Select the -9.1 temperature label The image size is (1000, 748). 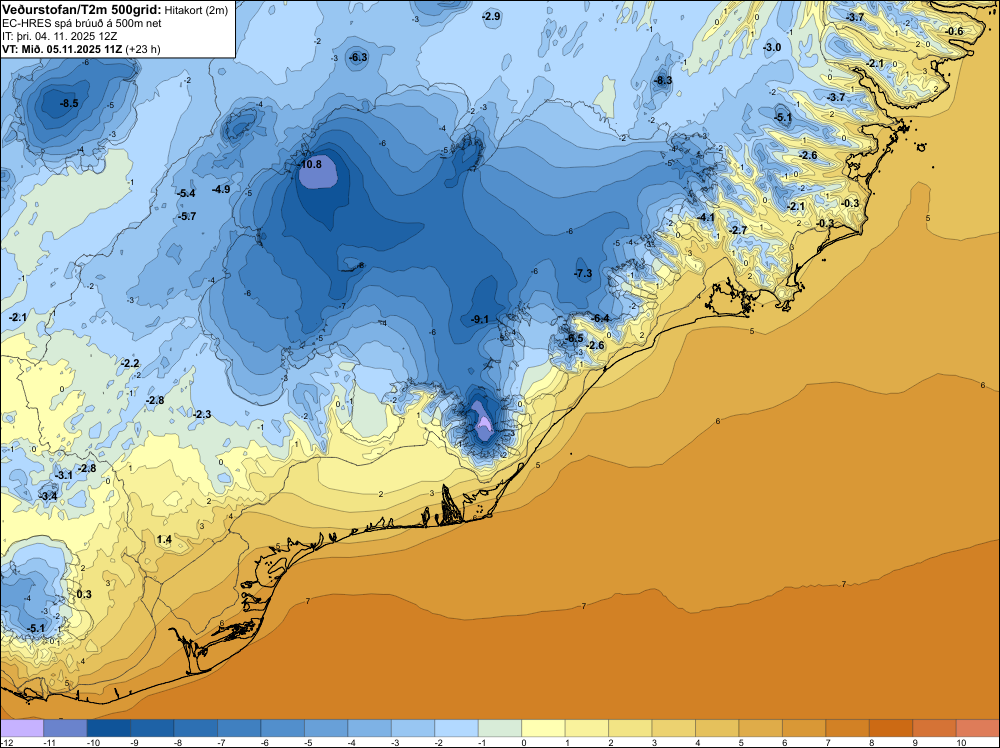[x=480, y=319]
